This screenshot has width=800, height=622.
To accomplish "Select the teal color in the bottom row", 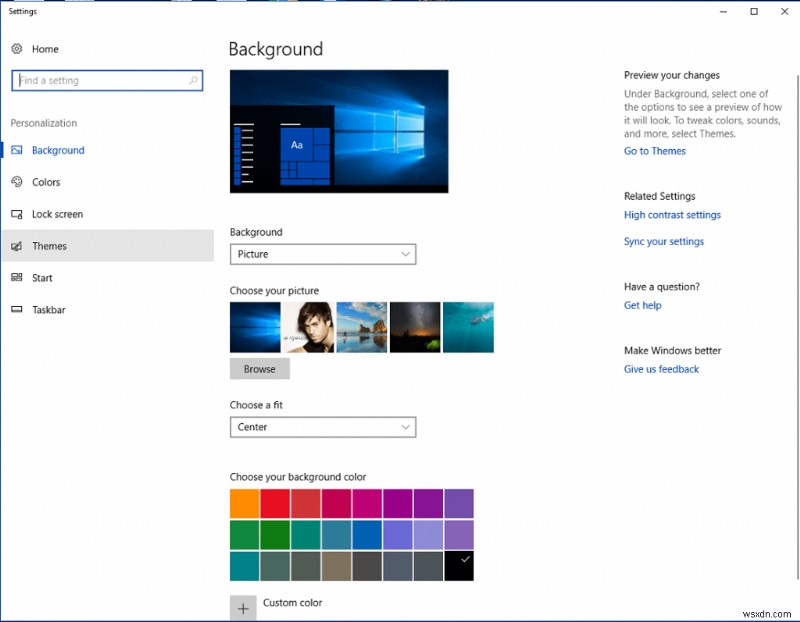I will 244,567.
